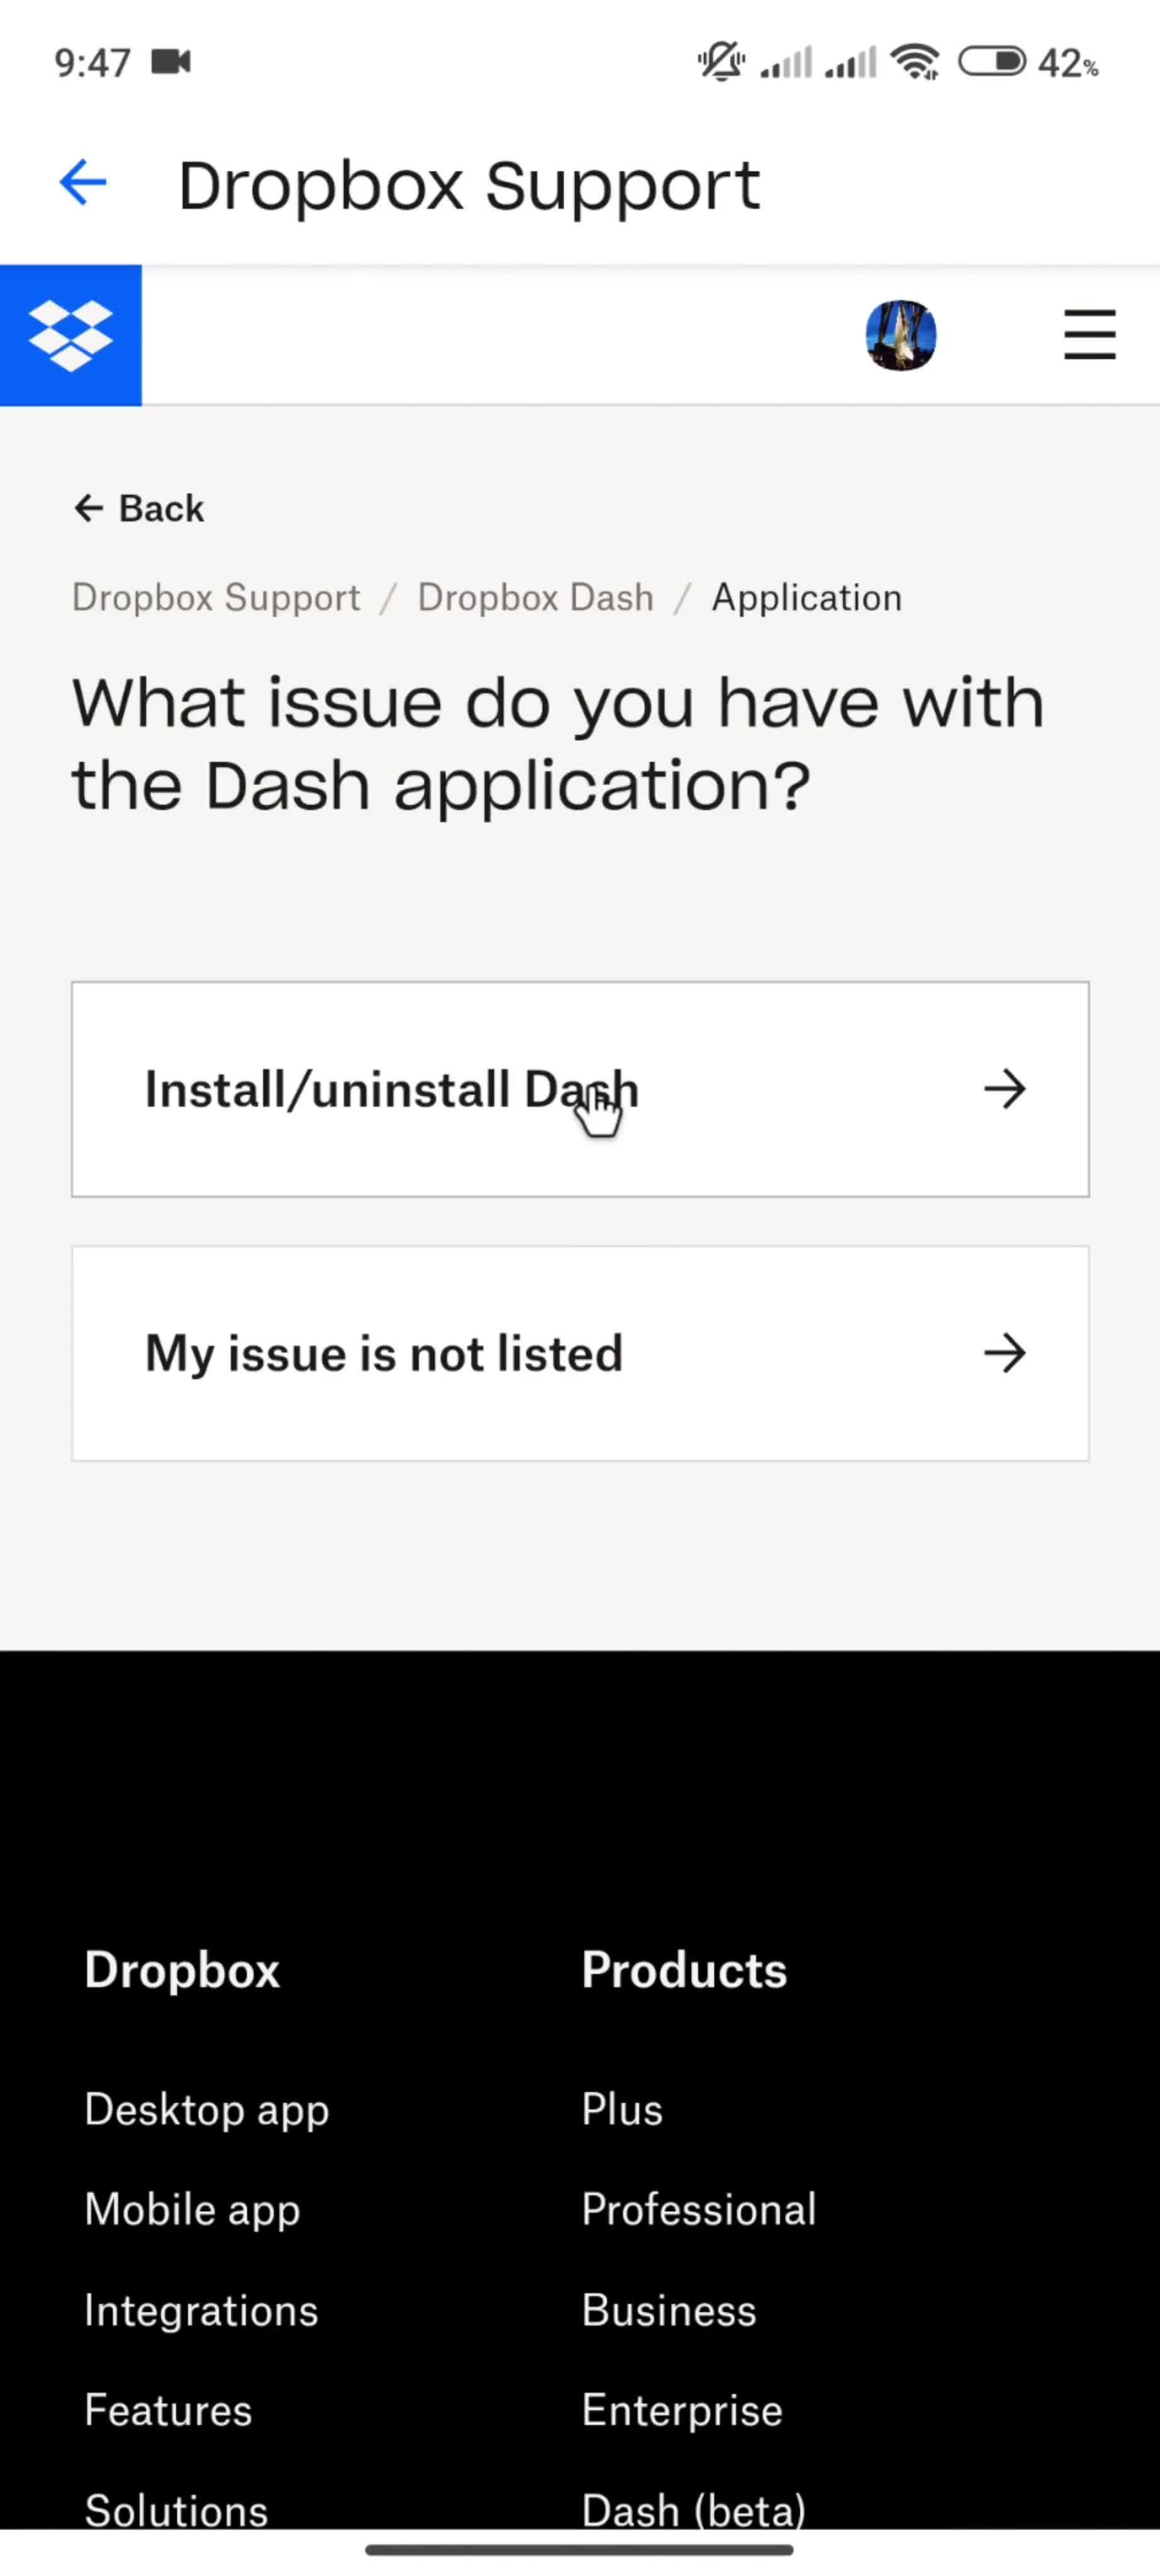Tap the blue back arrow in header
Screen dimensions: 1160x2576
[x=82, y=183]
